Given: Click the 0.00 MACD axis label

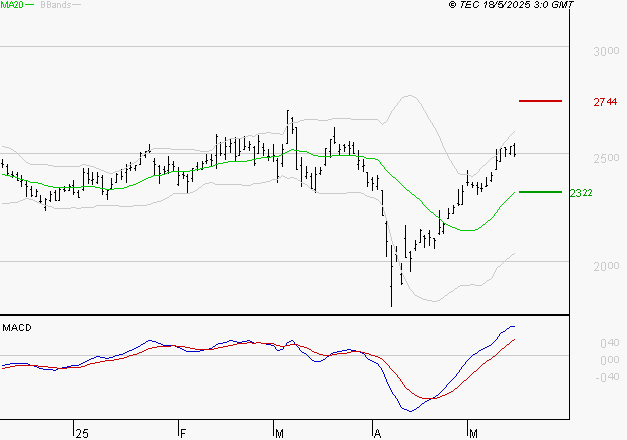Looking at the screenshot, I should 610,360.
